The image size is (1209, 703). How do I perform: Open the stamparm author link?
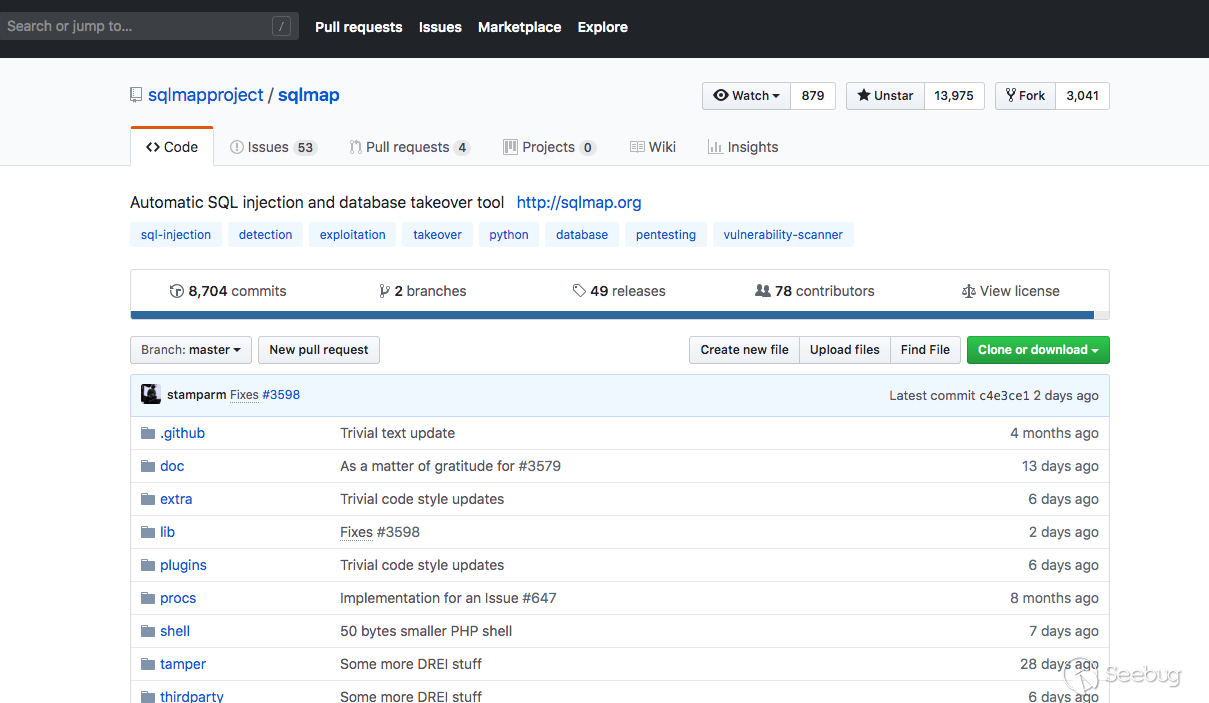197,395
